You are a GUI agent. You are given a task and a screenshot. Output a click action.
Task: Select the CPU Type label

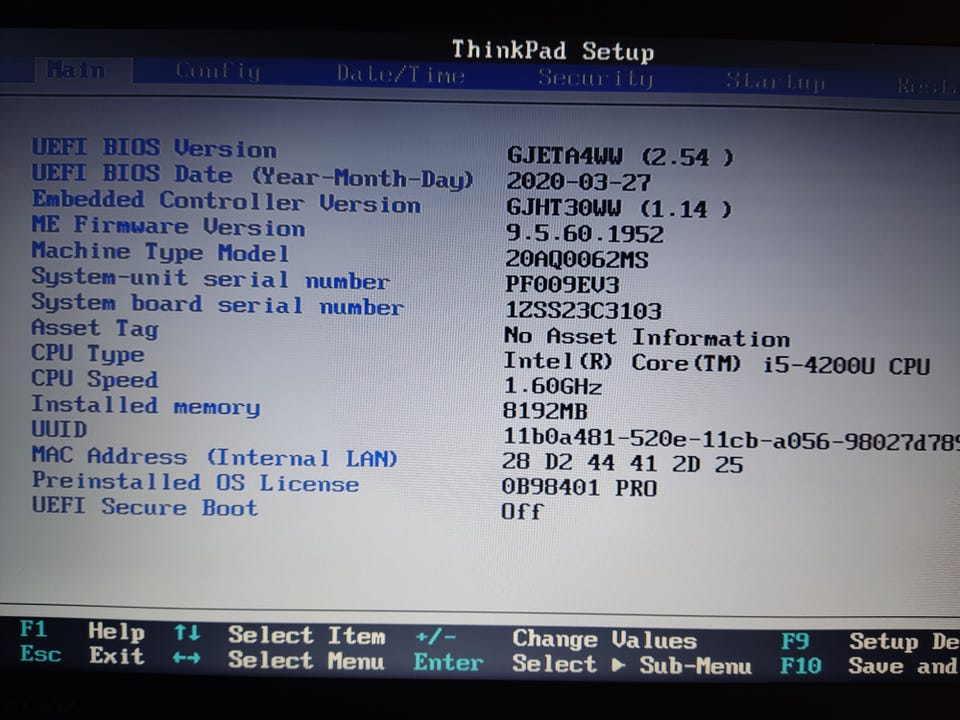[88, 354]
